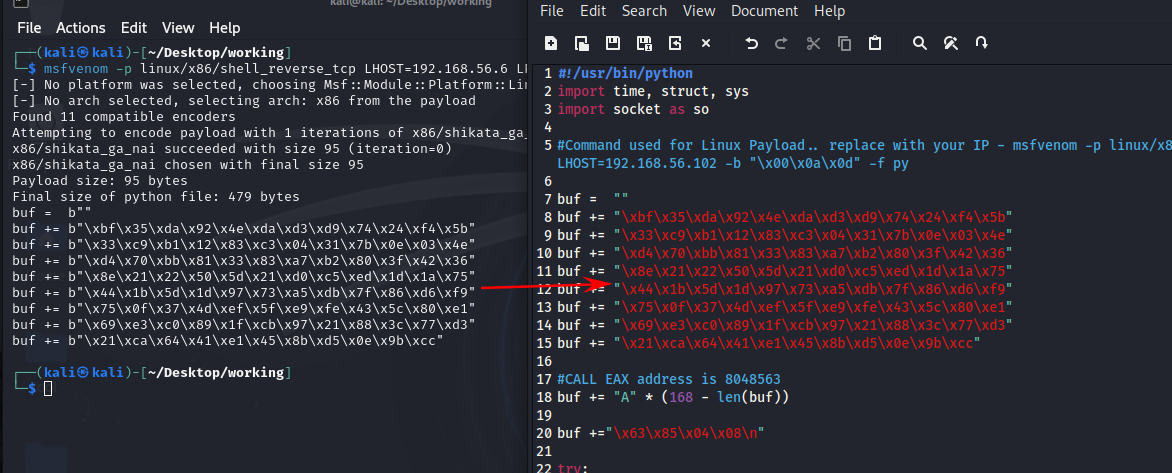Viewport: 1172px width, 473px height.
Task: Click 'Final size of python file: 479 bytes'
Action: pos(156,197)
